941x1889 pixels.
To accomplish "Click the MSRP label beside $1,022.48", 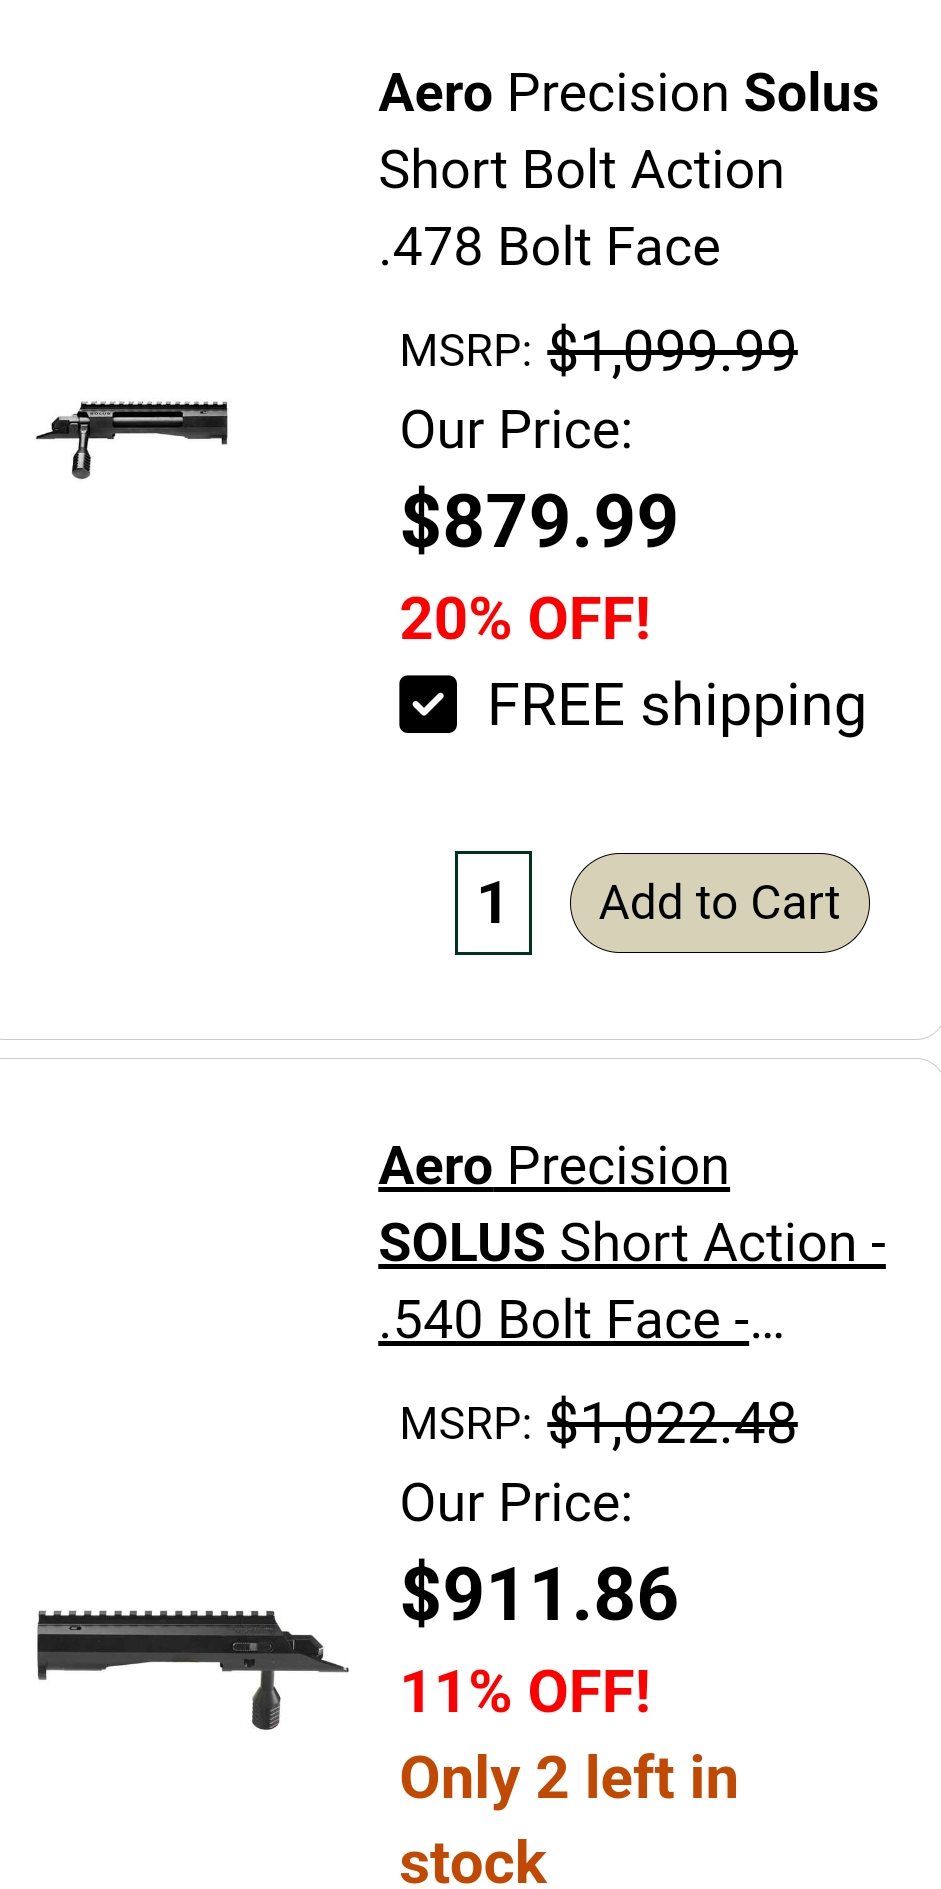I will [465, 1424].
